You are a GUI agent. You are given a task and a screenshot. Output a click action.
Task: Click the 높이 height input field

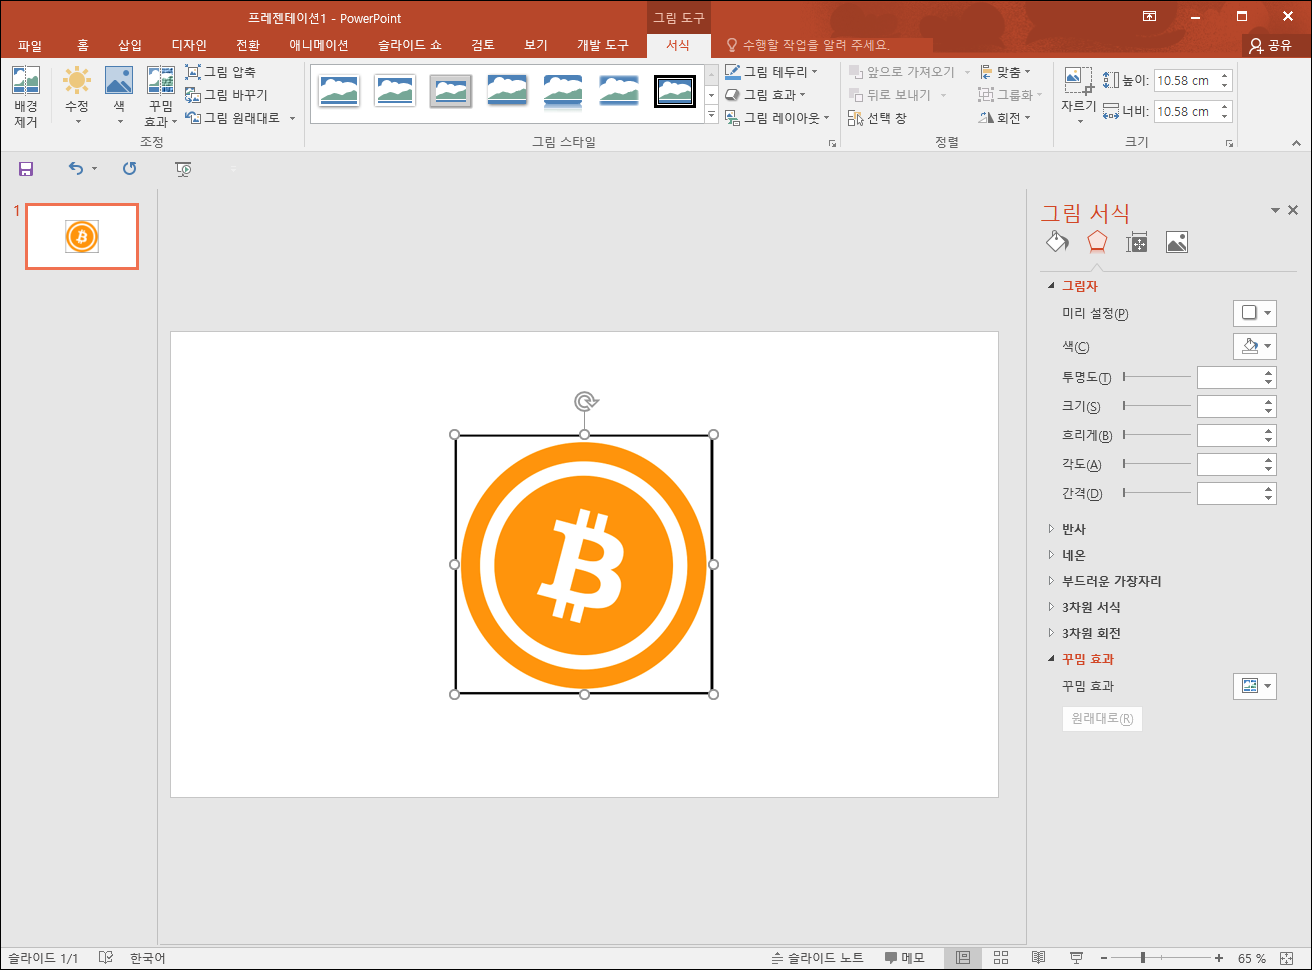(x=1186, y=81)
